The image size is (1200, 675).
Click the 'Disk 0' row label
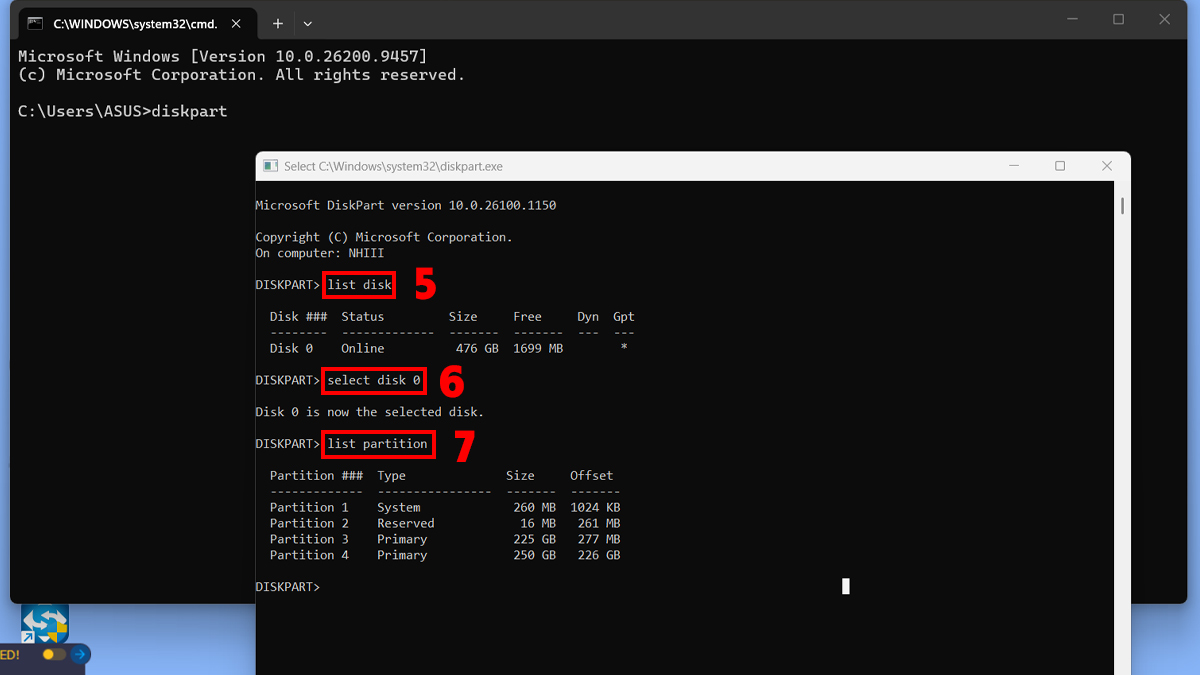coord(291,348)
